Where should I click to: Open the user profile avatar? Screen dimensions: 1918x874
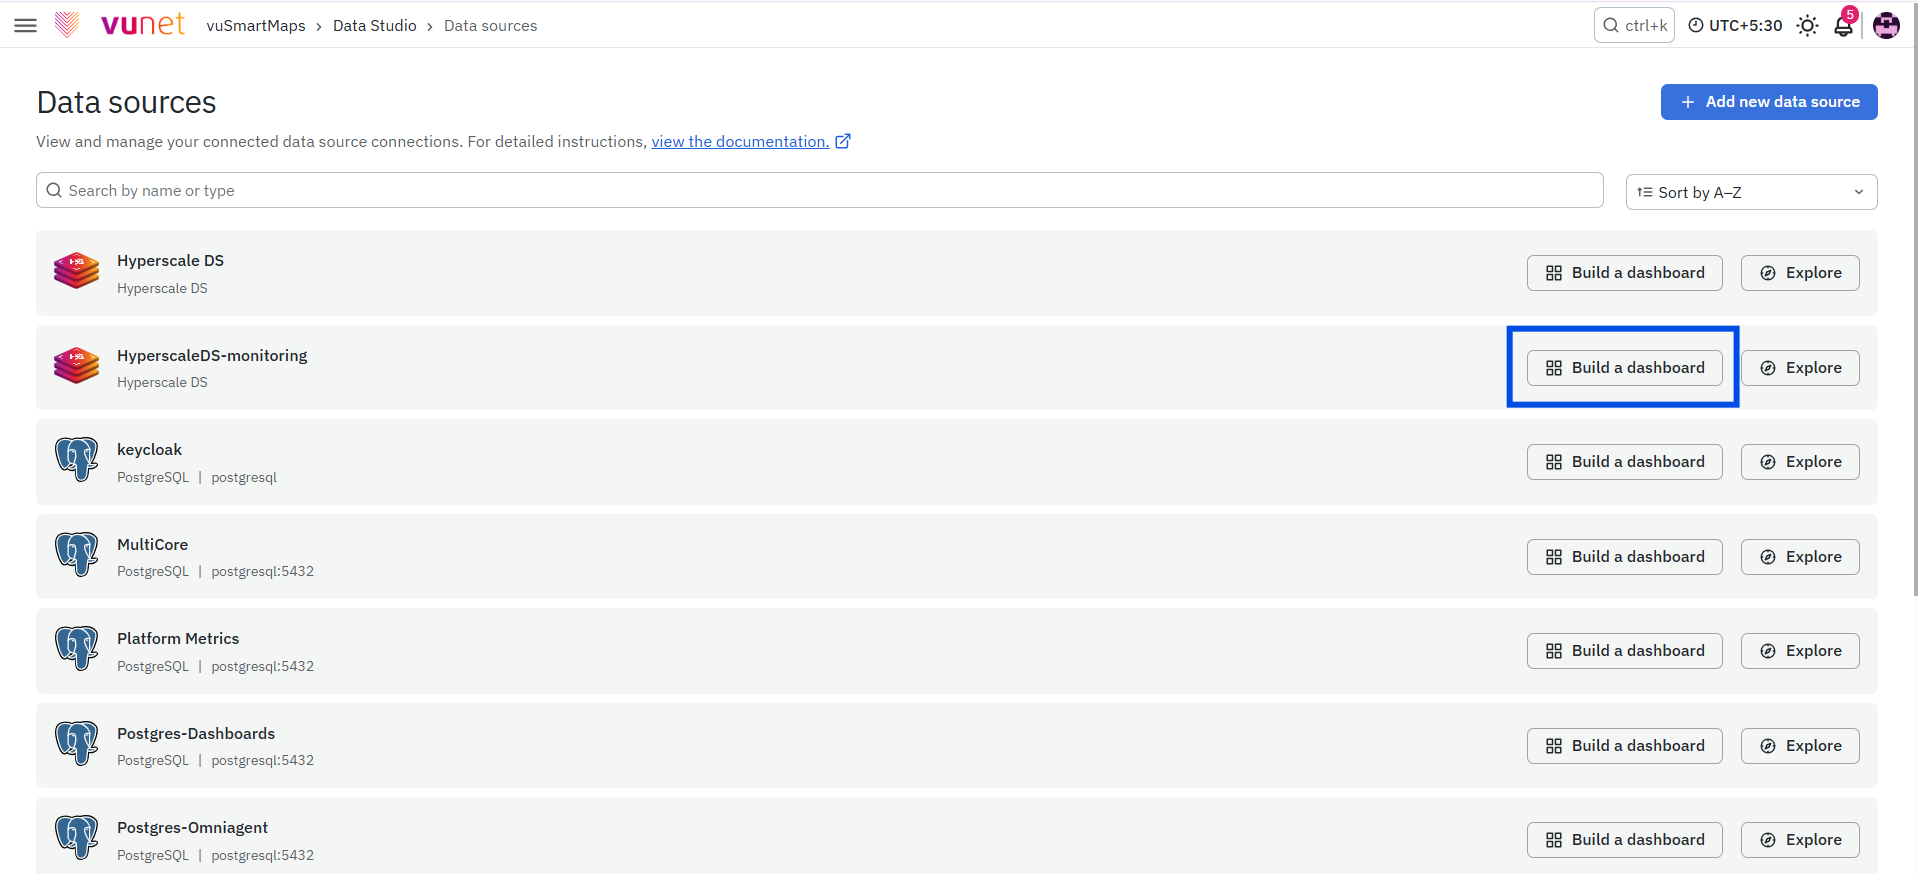click(x=1886, y=25)
